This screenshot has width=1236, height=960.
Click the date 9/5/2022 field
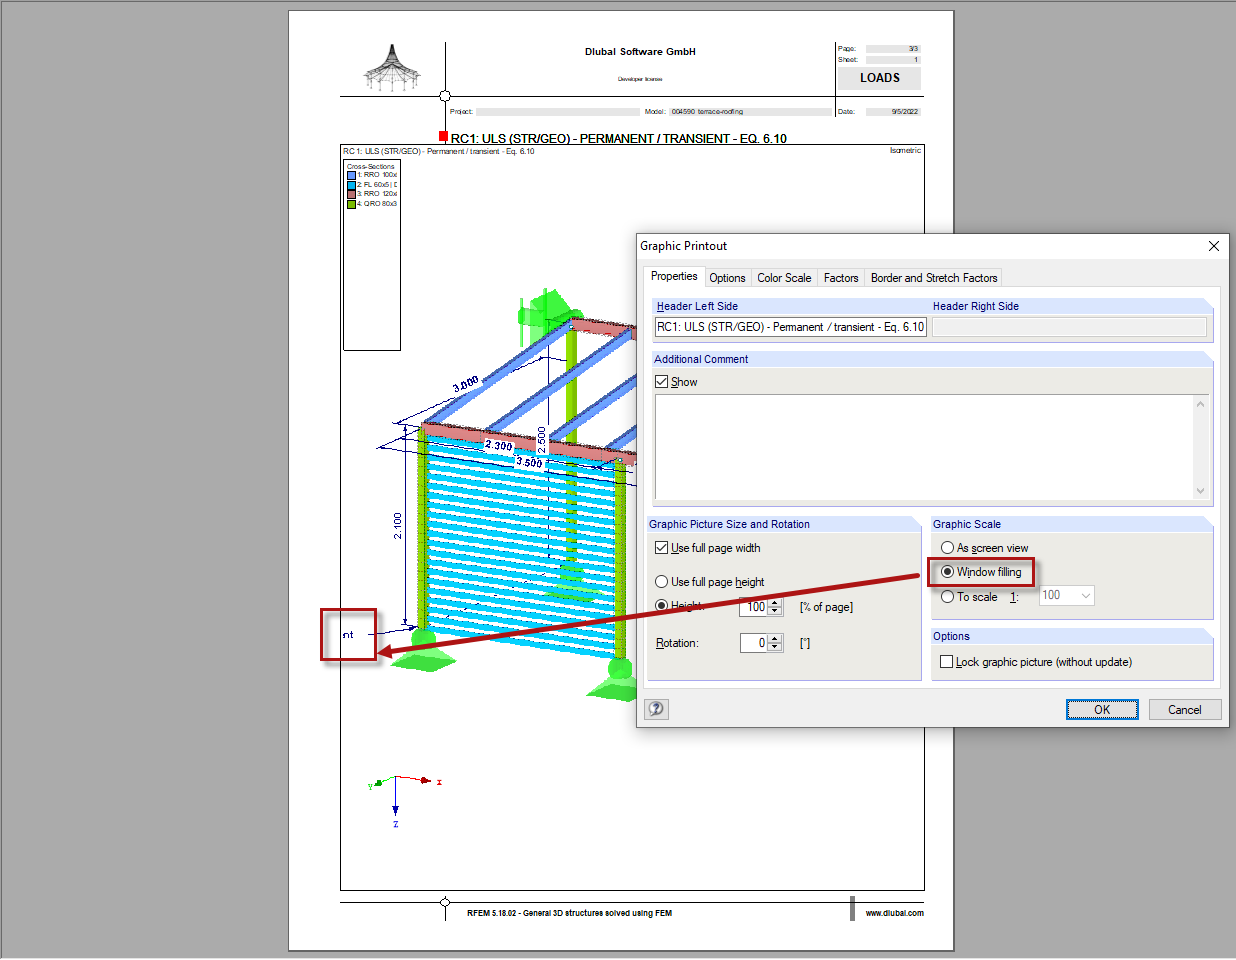[892, 112]
